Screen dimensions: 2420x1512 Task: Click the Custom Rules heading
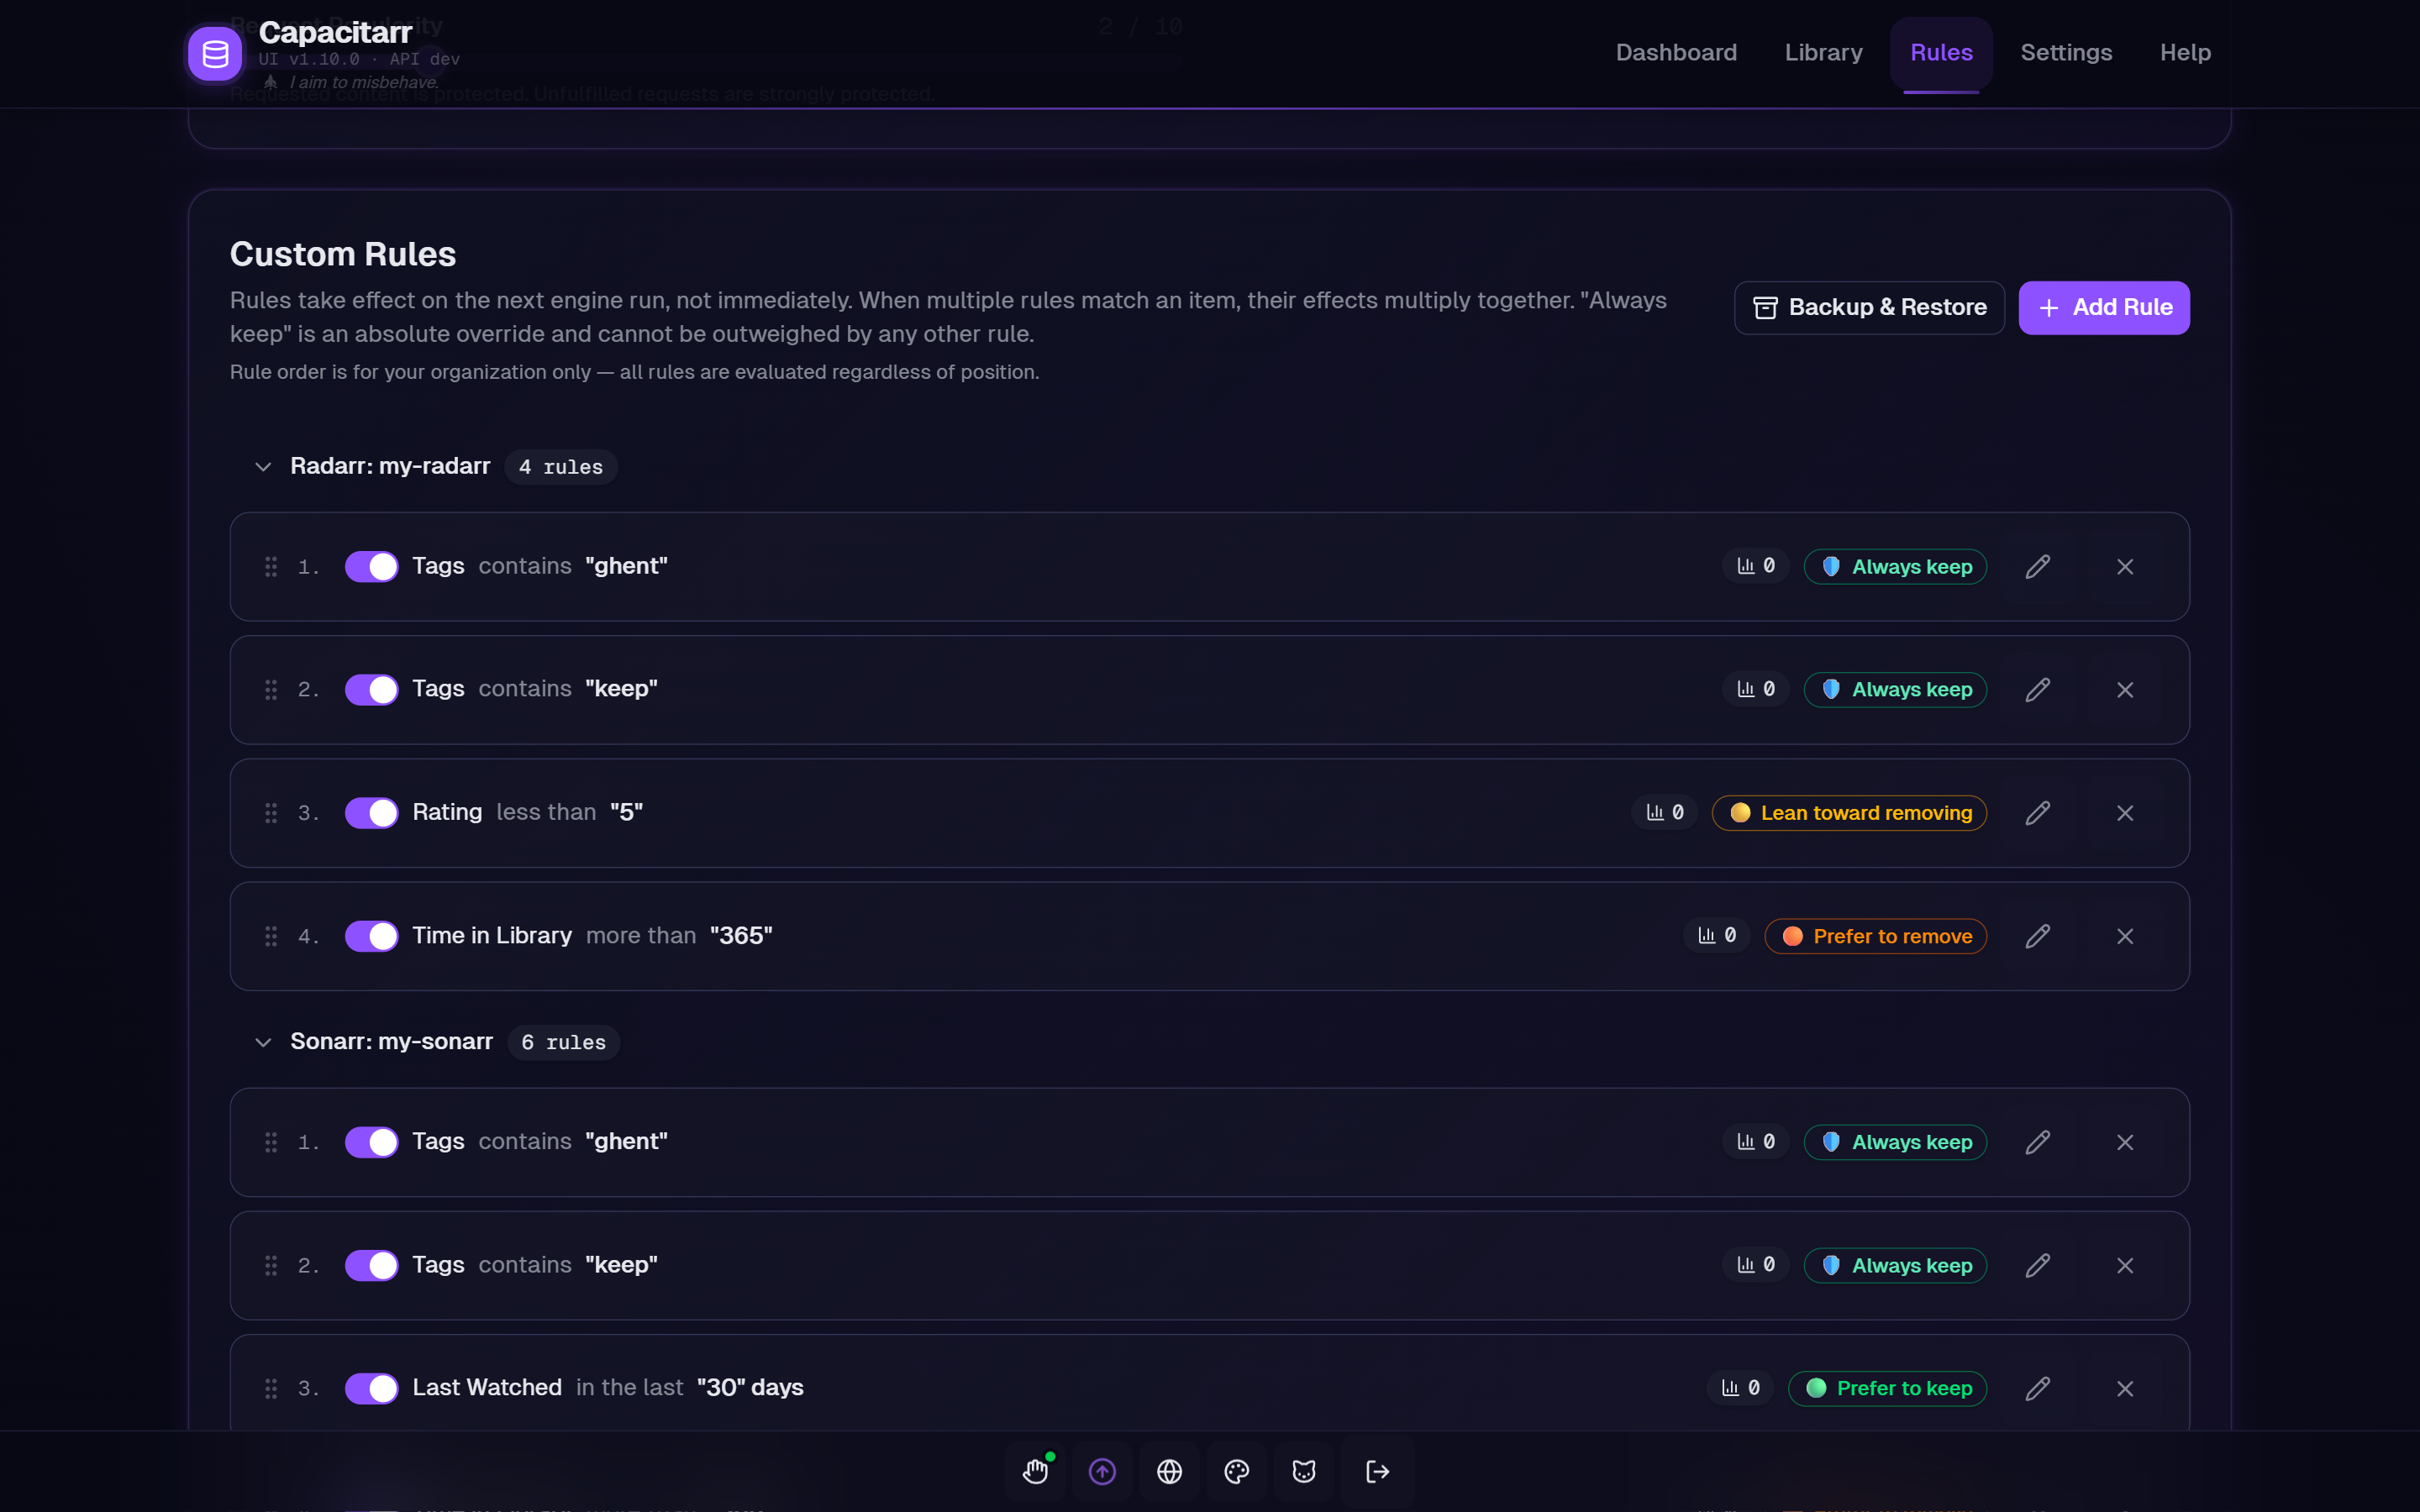tap(343, 254)
